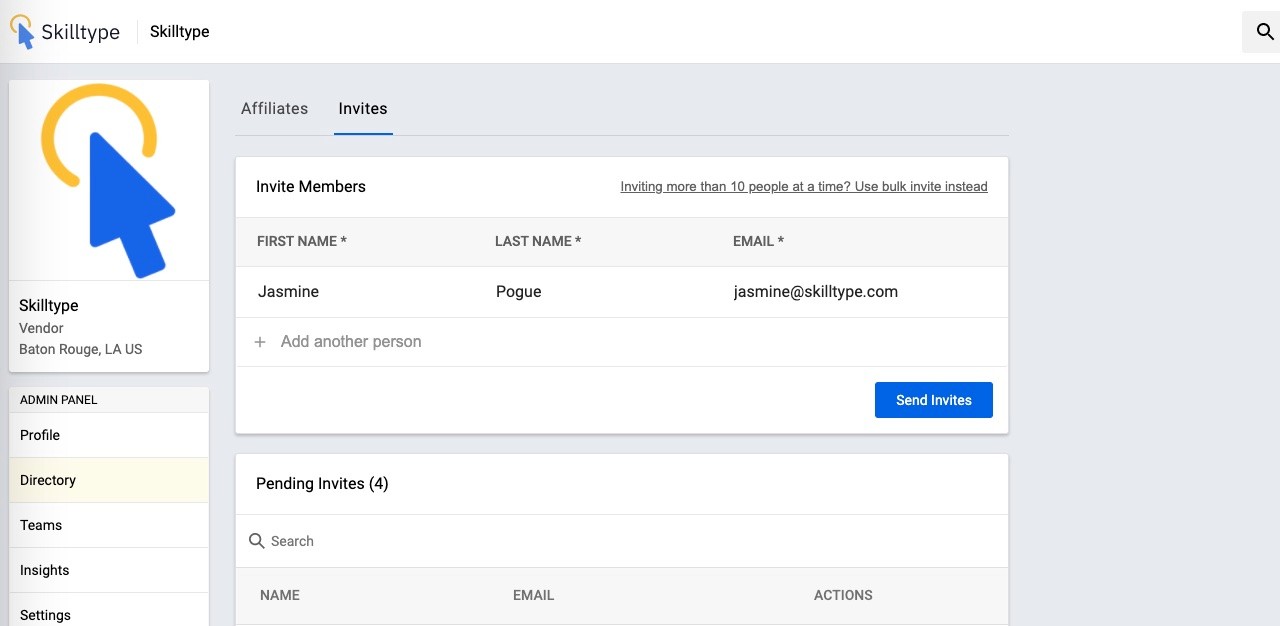Follow the bulk invite link
Screen dimensions: 1280x626
(x=804, y=187)
